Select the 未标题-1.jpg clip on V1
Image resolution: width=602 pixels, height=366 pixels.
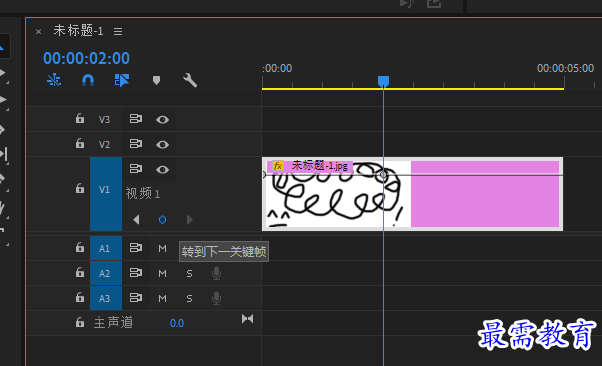pos(412,194)
